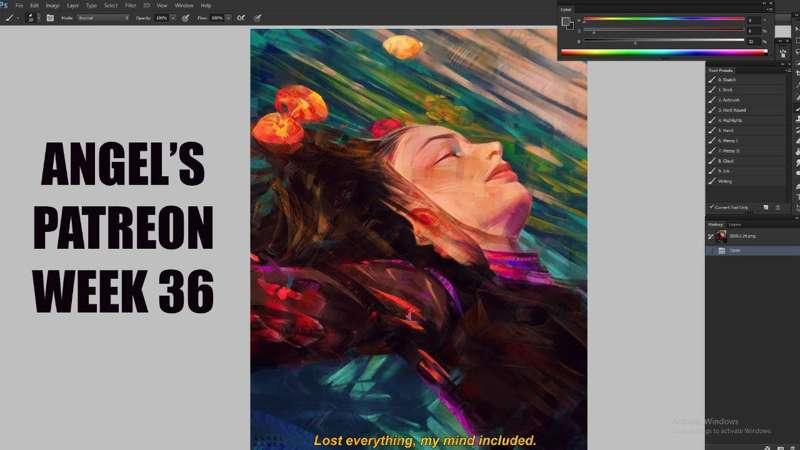Image resolution: width=800 pixels, height=450 pixels.
Task: Select the 6. Messy 1 tool preset
Action: click(746, 141)
